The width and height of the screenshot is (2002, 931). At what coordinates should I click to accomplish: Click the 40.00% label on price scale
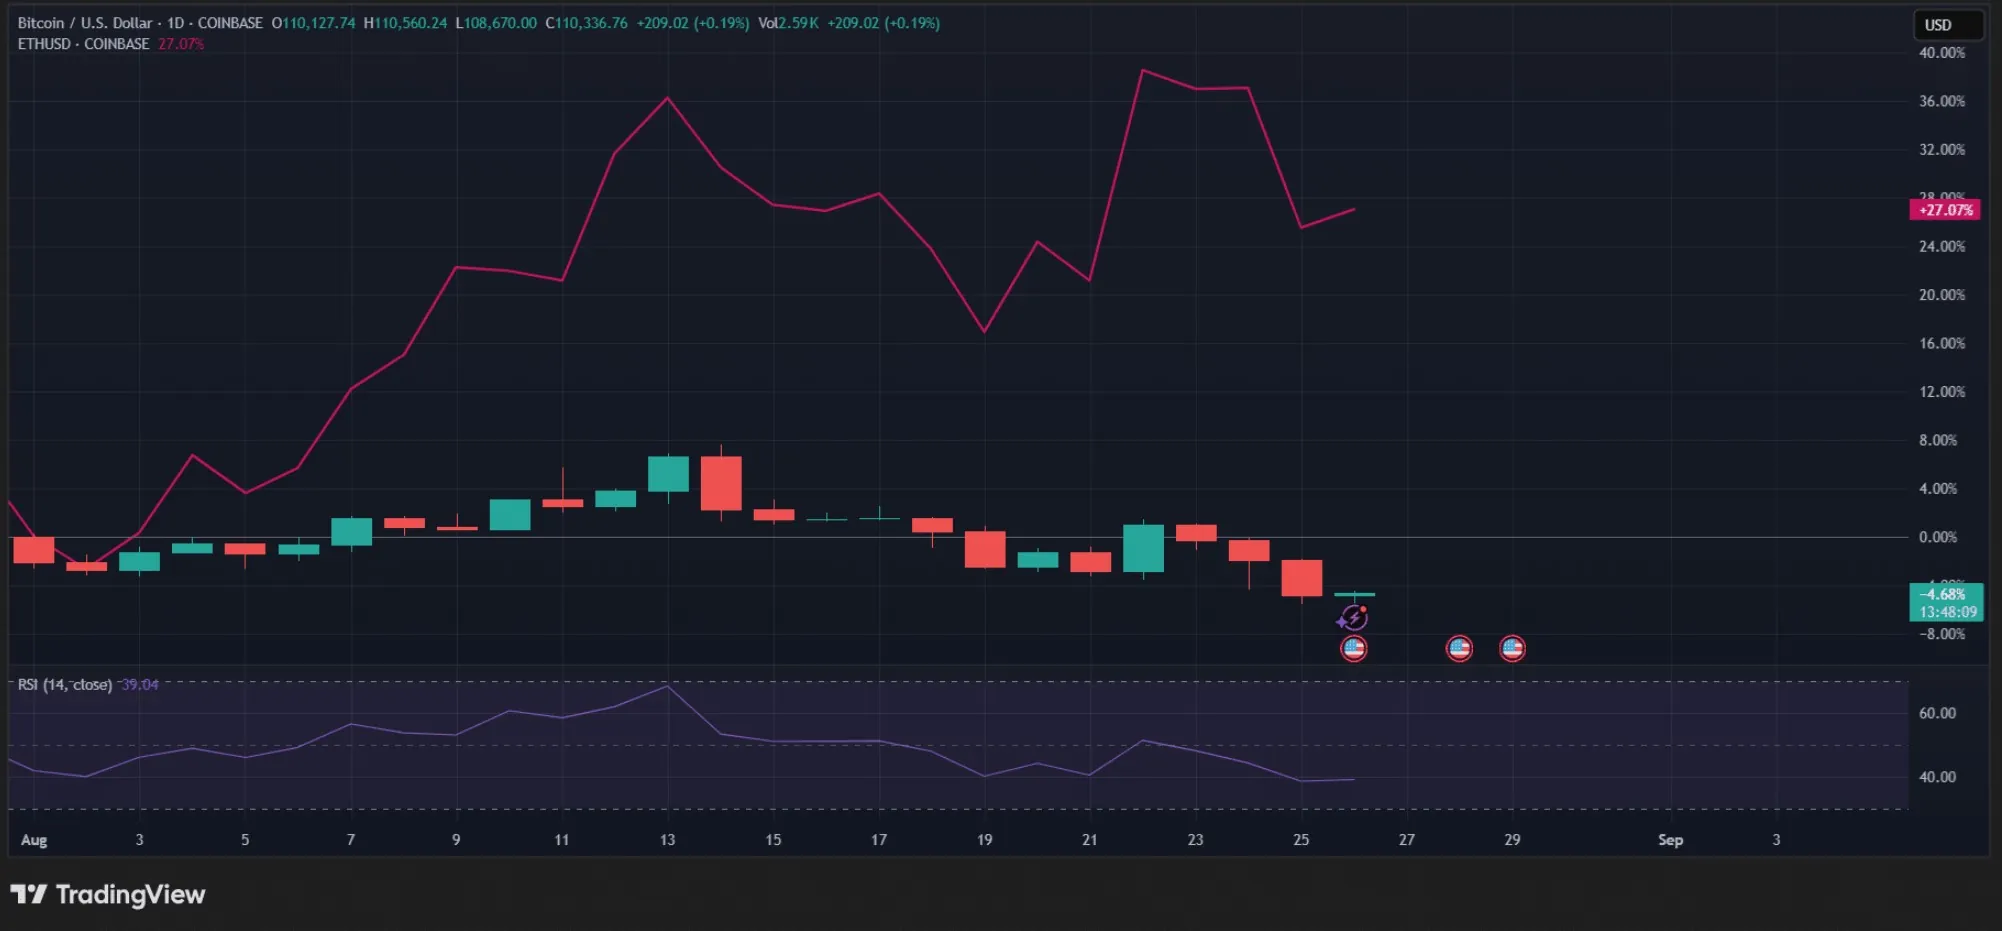click(x=1941, y=53)
